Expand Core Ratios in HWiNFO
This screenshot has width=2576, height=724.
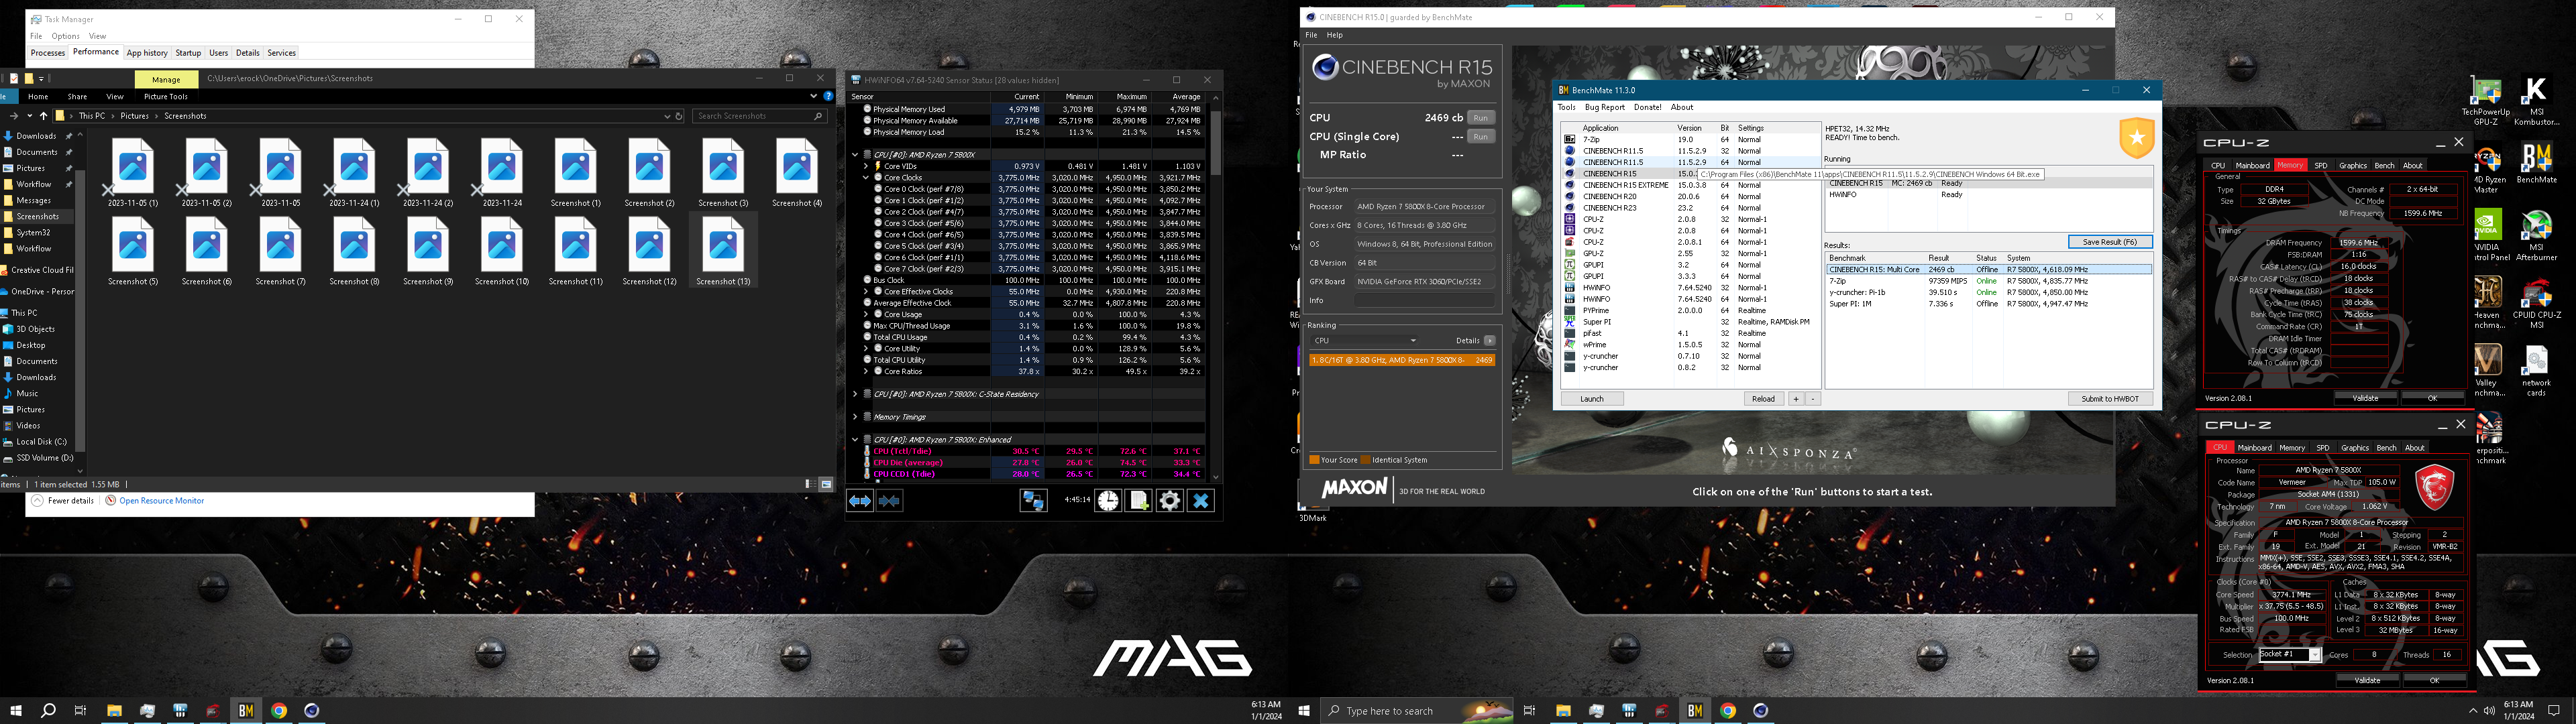tap(866, 372)
